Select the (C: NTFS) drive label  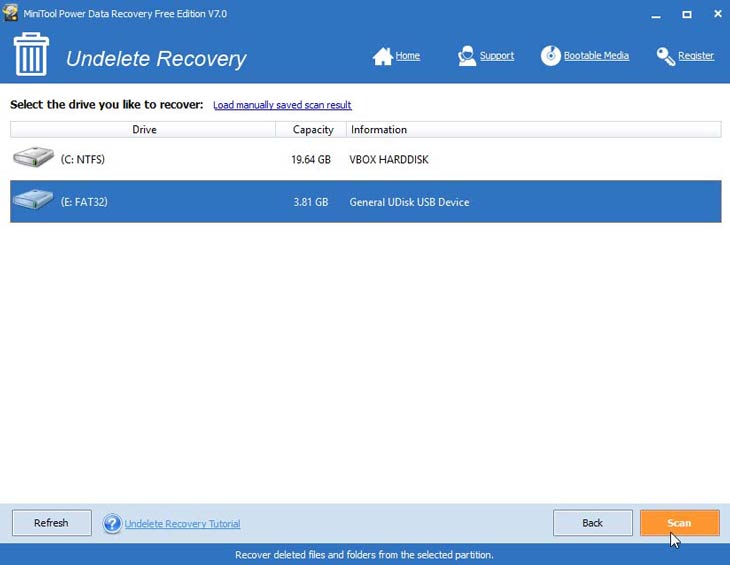[83, 160]
